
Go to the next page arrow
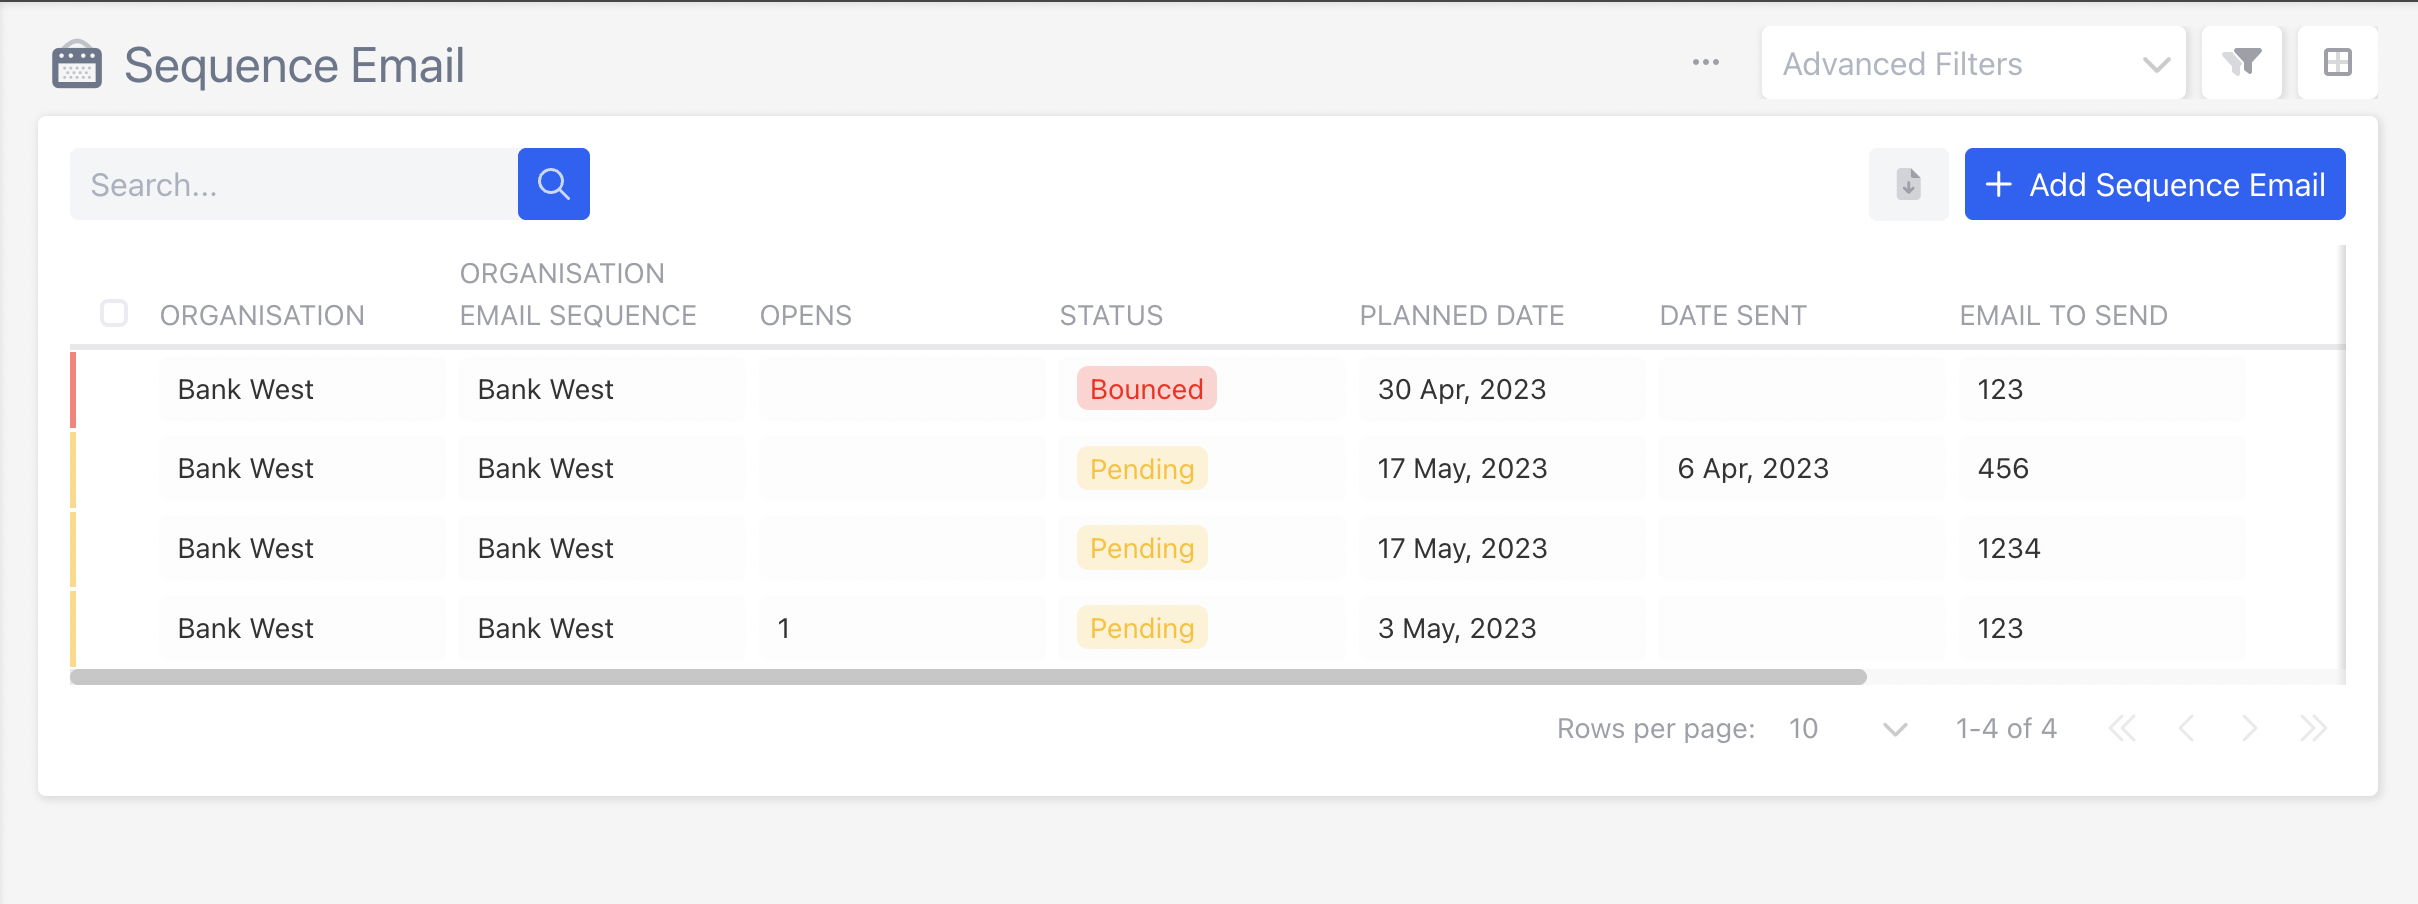click(x=2249, y=728)
